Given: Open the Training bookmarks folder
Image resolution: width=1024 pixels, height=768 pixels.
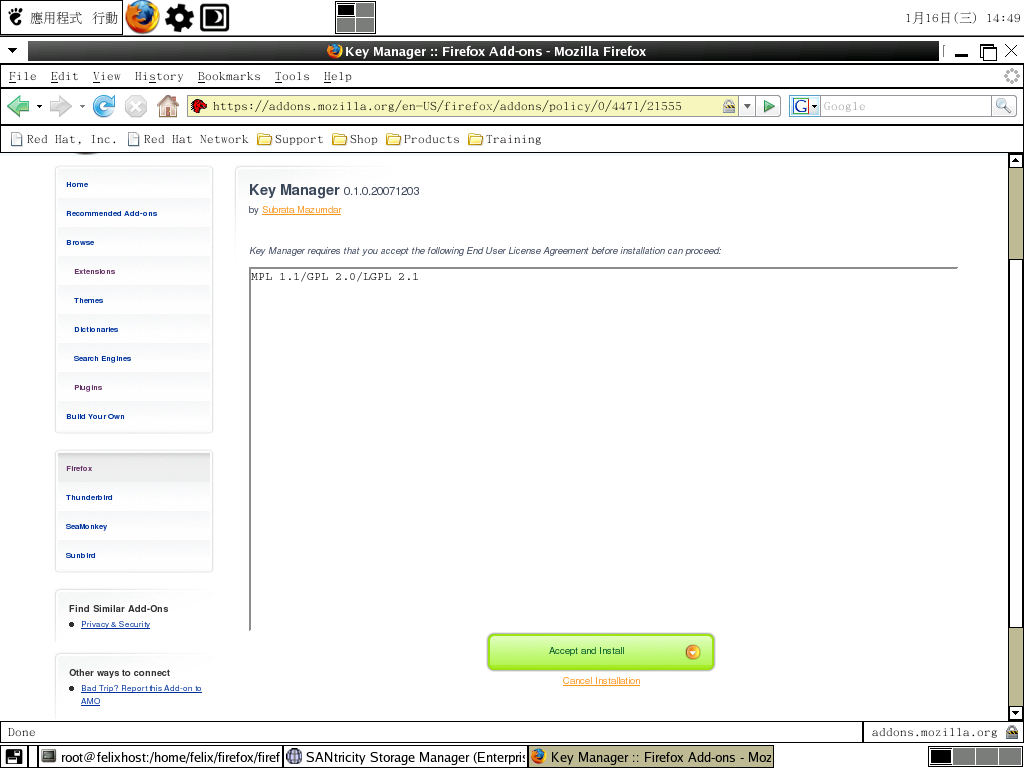Looking at the screenshot, I should [x=505, y=139].
